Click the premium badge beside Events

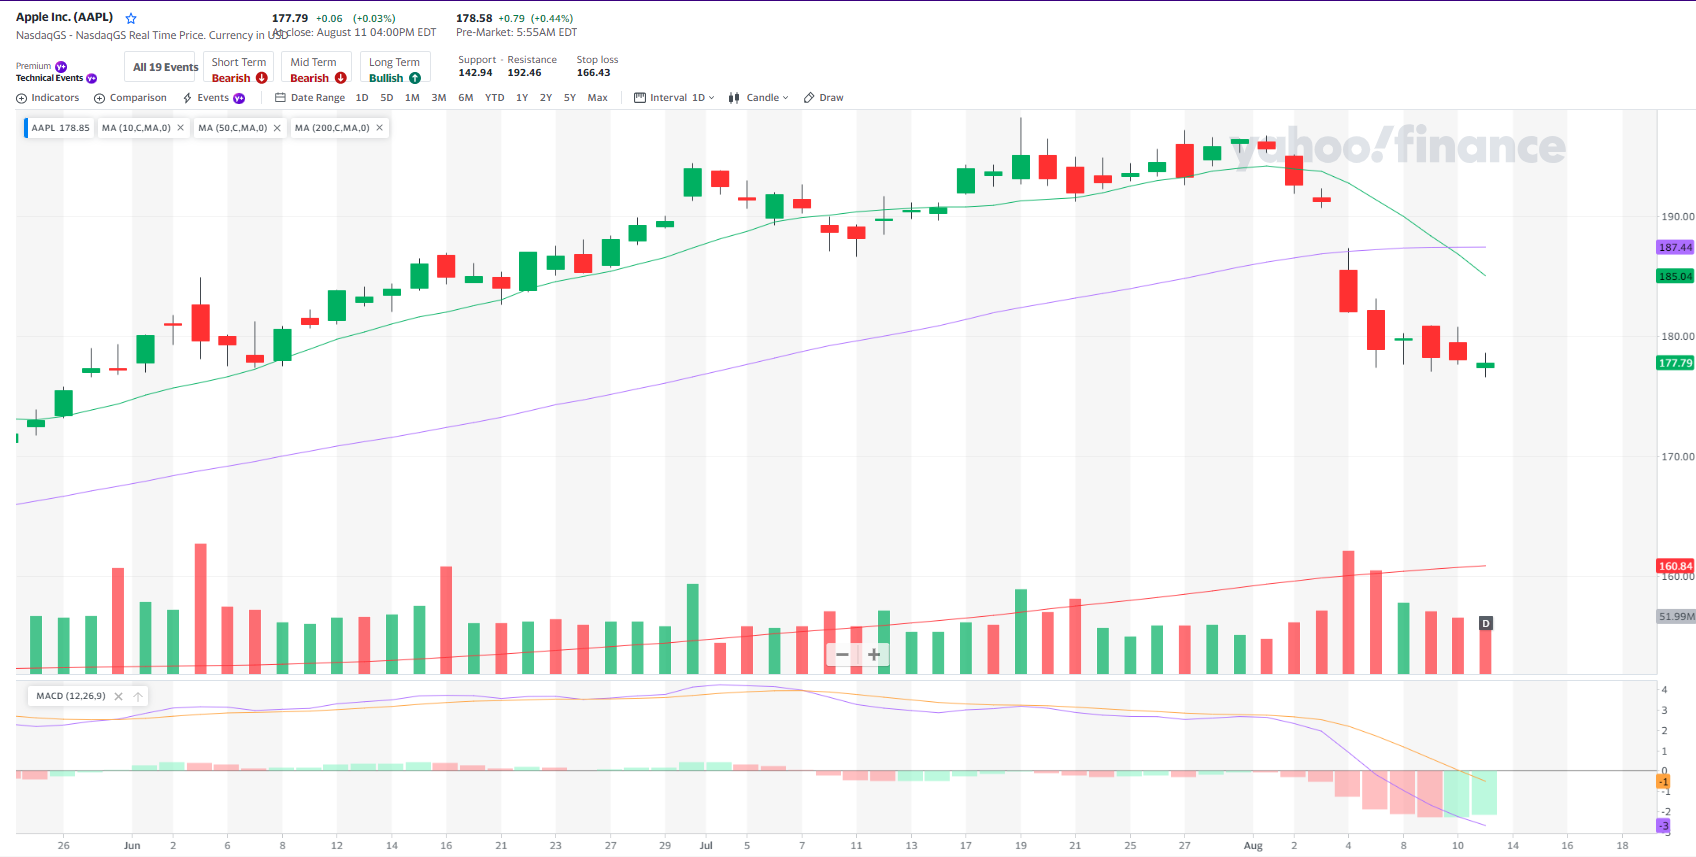coord(239,98)
